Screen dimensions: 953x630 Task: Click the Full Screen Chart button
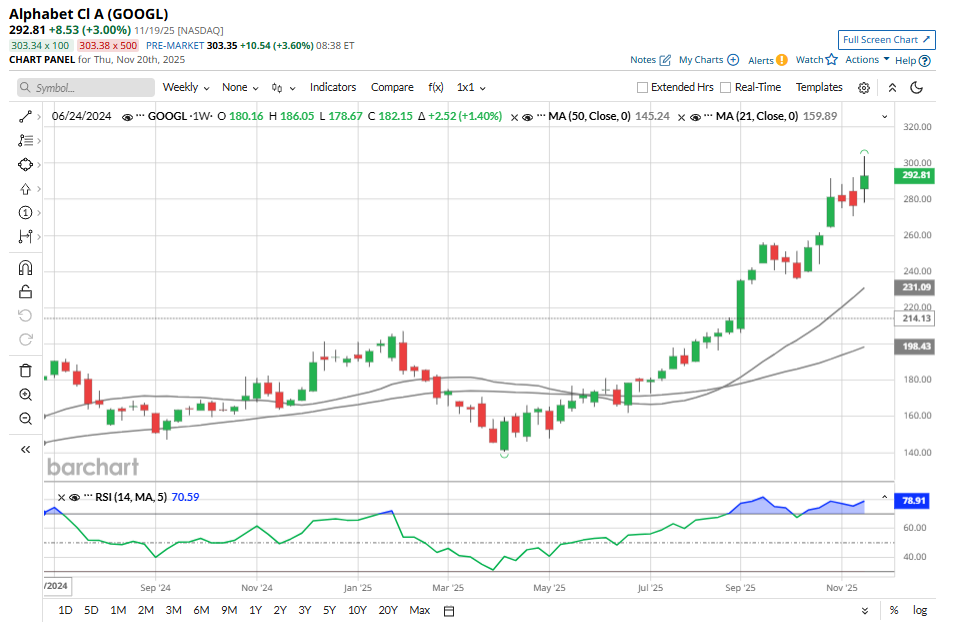click(887, 40)
